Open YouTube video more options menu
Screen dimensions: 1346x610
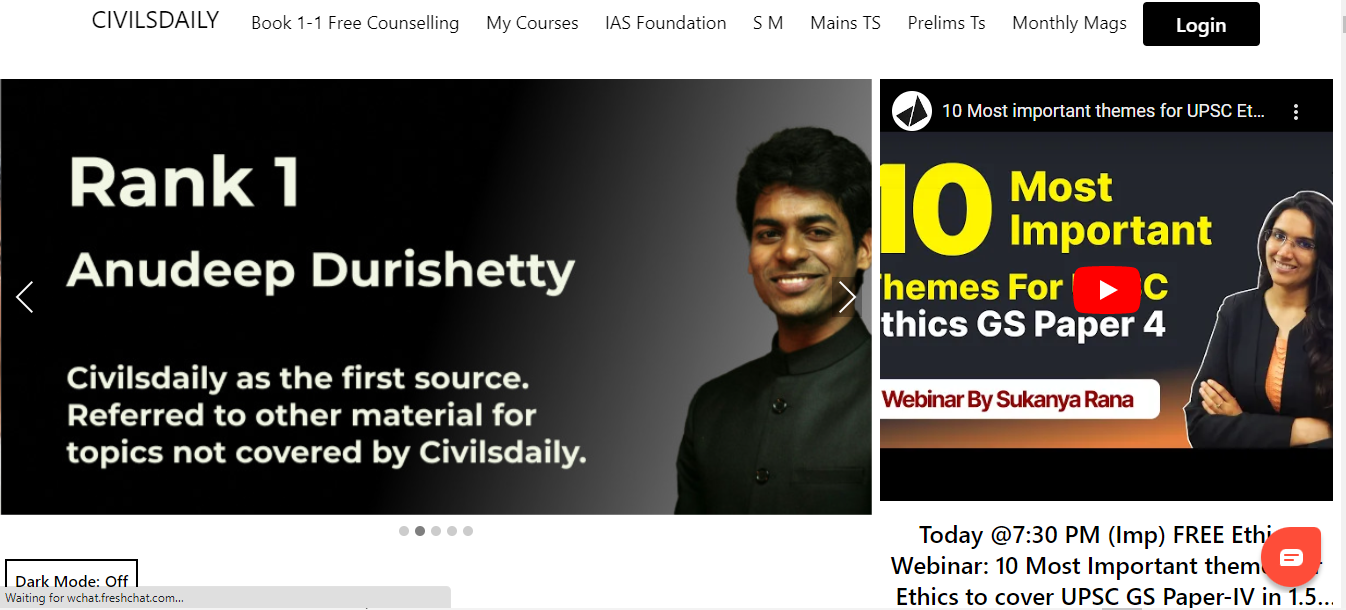tap(1296, 112)
